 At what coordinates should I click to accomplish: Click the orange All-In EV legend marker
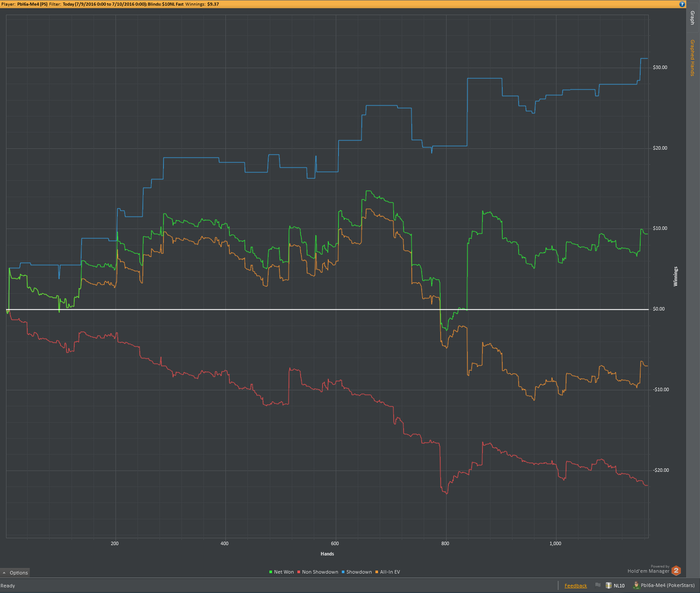point(377,572)
